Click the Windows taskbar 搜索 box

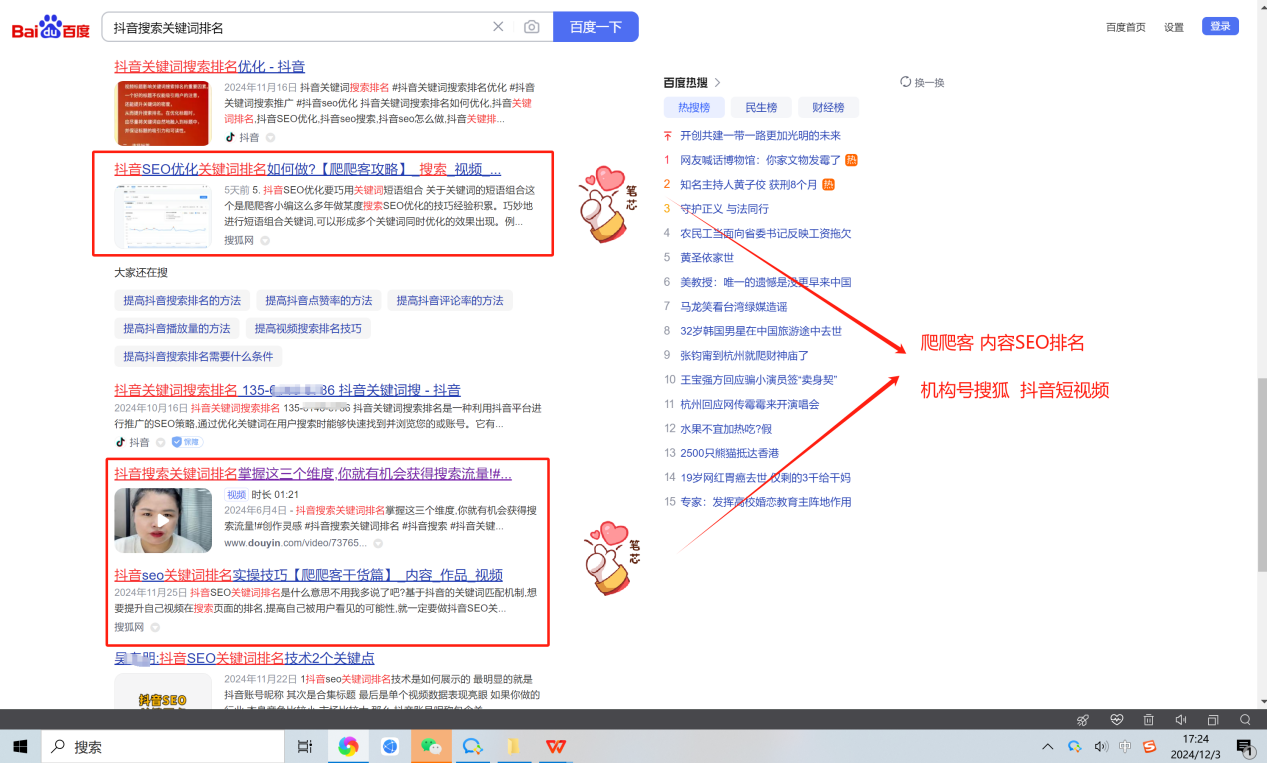[x=162, y=746]
